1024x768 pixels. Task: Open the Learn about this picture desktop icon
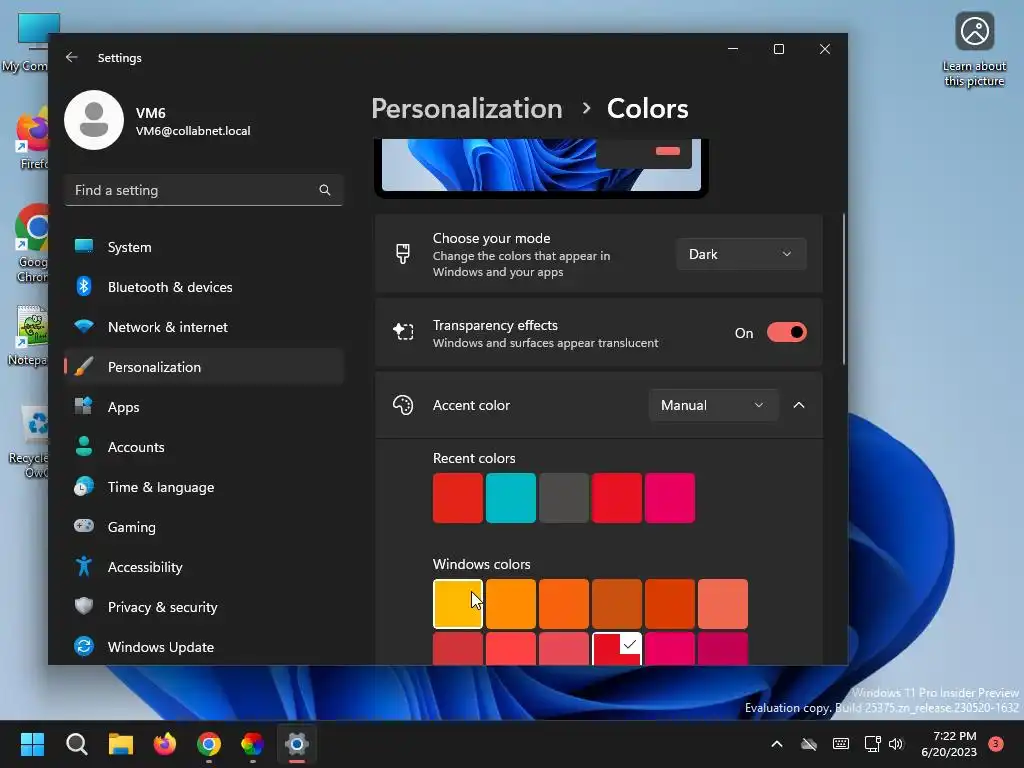point(974,50)
